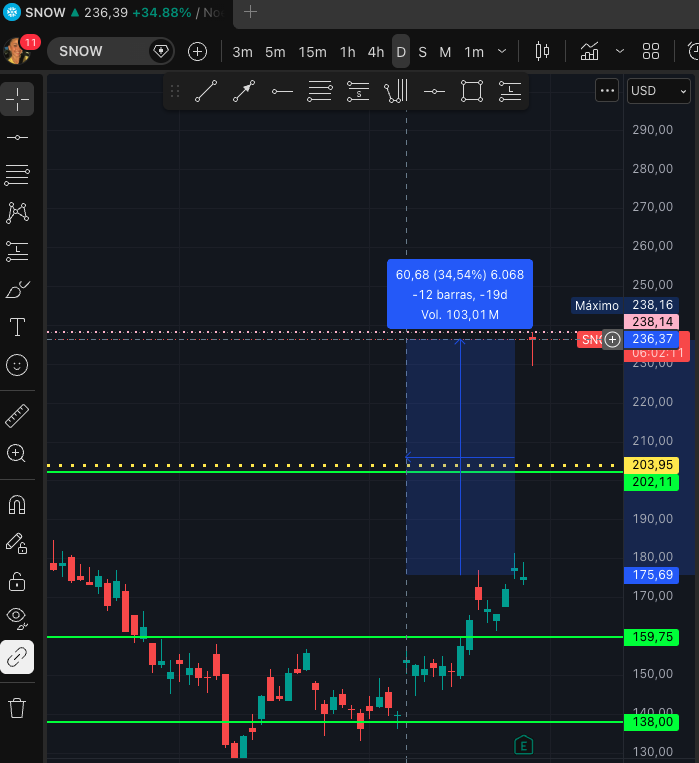Select rectangle tool in favorites toolbar
Screen dimensions: 699x763
pos(472,91)
